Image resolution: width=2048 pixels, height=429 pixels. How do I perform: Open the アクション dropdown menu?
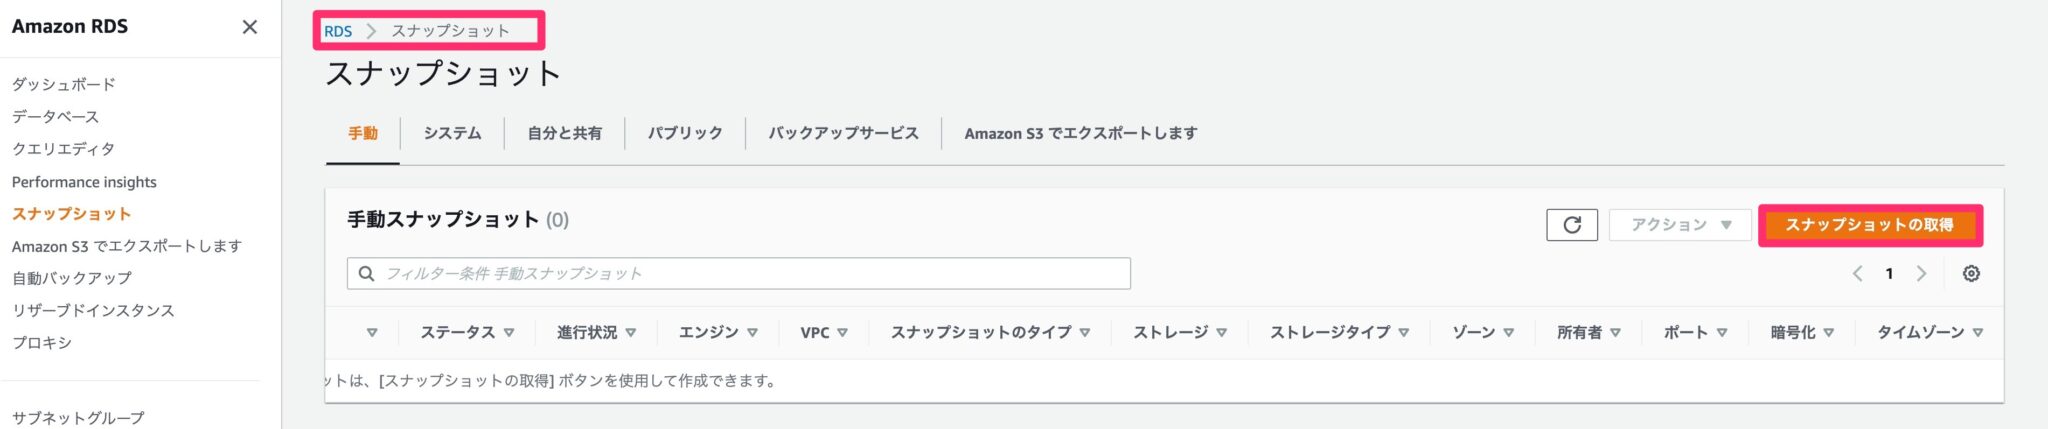pyautogui.click(x=1680, y=225)
